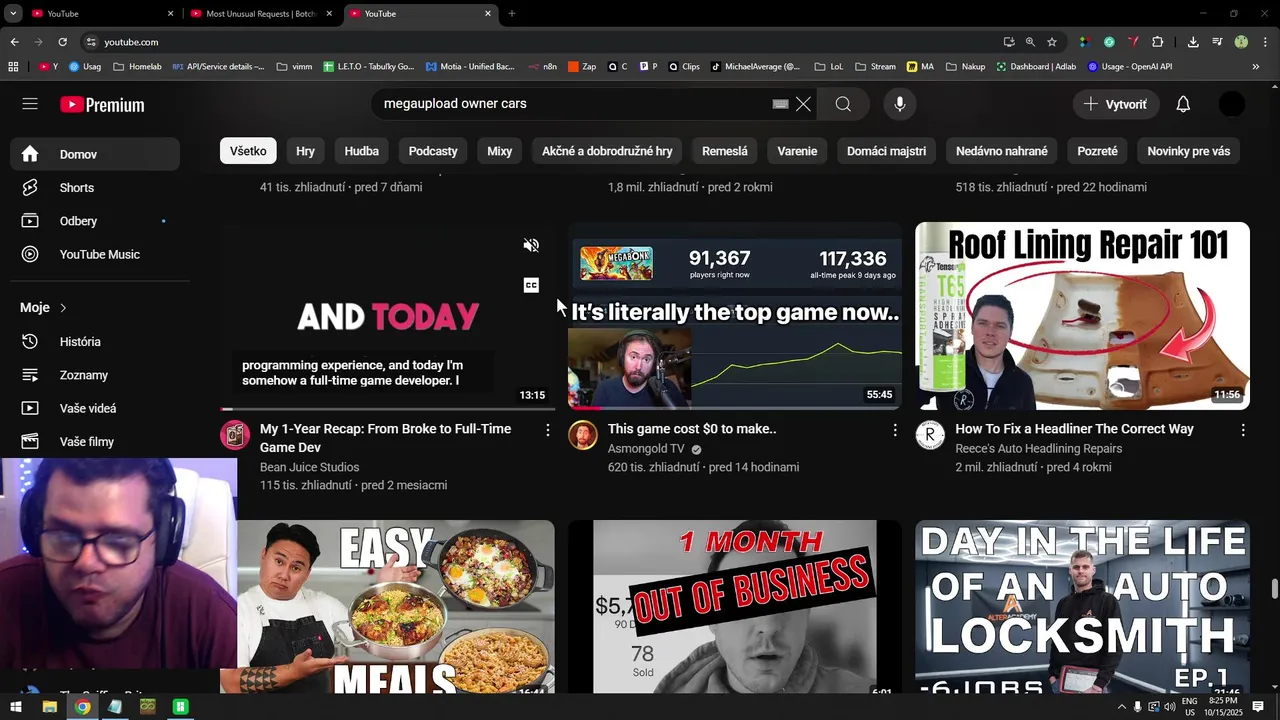
Task: Click the Easy Meals video thumbnail
Action: (x=396, y=606)
